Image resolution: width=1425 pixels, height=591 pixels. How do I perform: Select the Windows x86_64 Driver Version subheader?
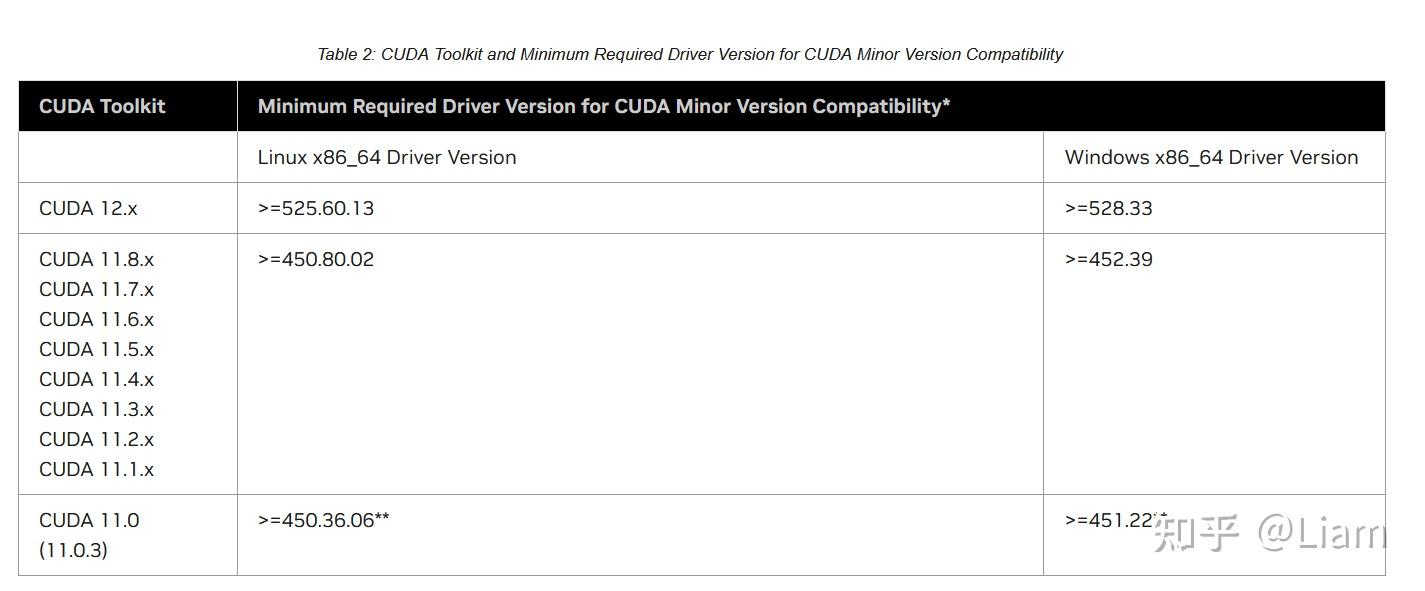[1211, 157]
